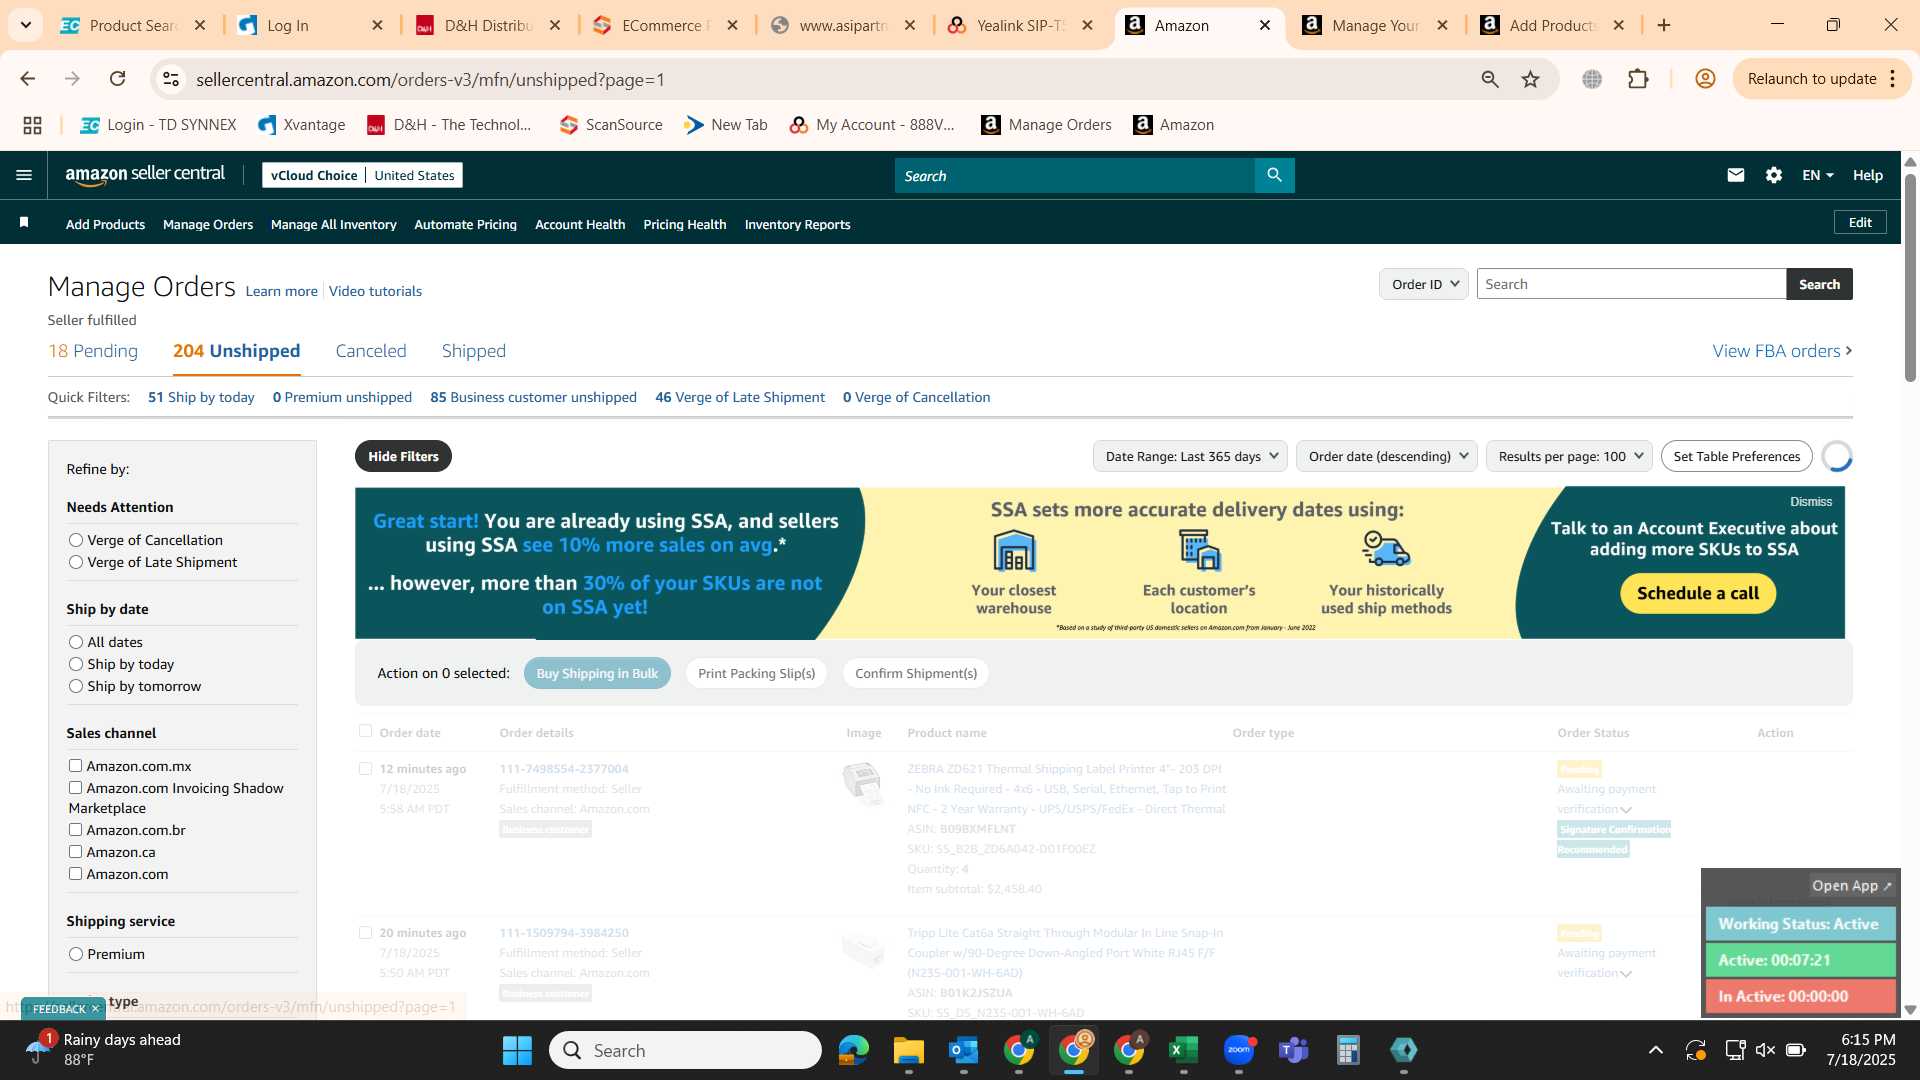Select Premium shipping service radio
Image resolution: width=1920 pixels, height=1080 pixels.
pyautogui.click(x=75, y=954)
